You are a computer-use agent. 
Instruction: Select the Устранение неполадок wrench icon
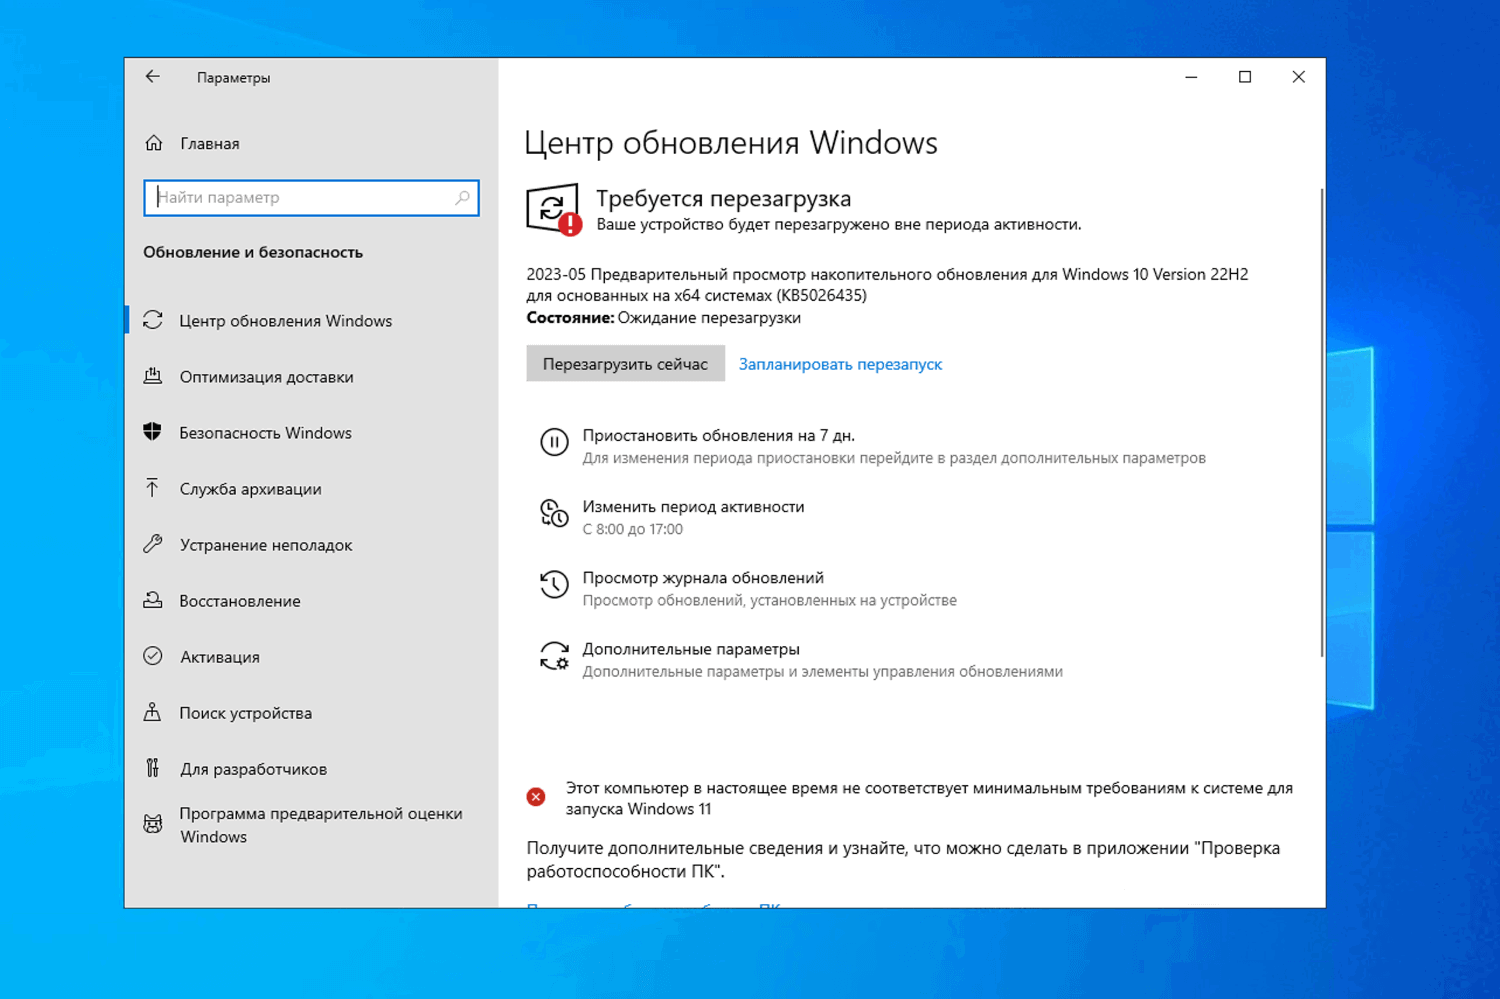153,544
